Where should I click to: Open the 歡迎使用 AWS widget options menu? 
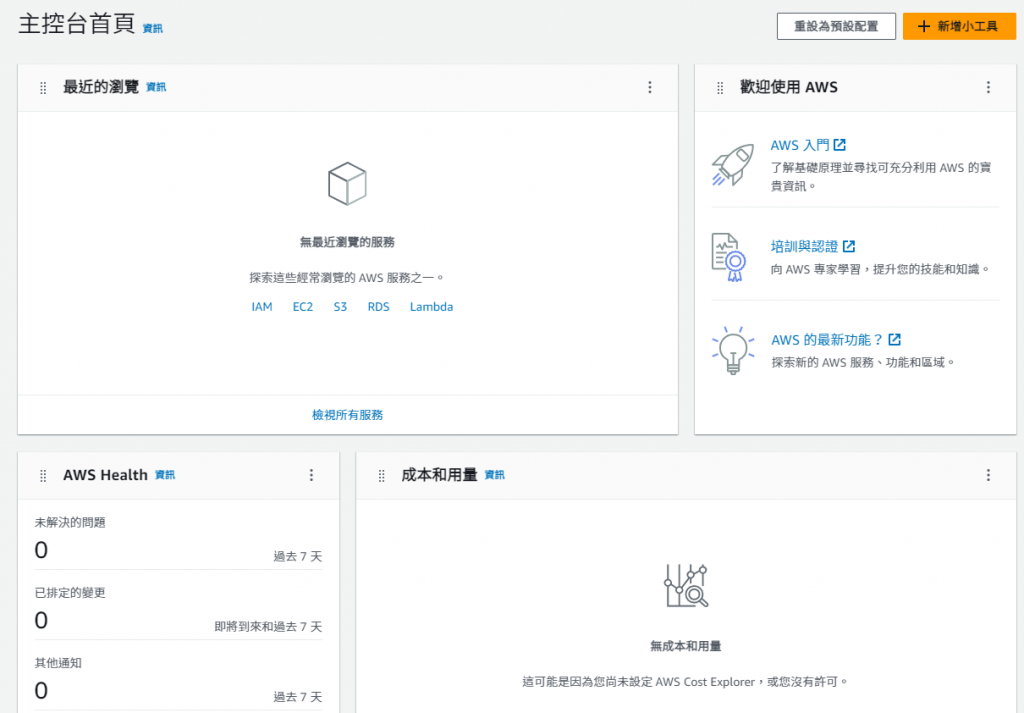click(987, 87)
